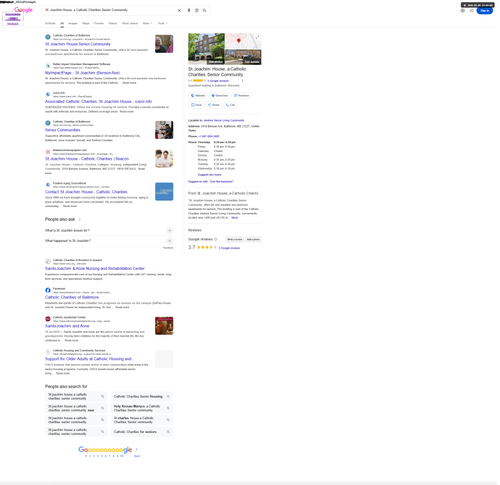Expand the map with the arrows icon

[257, 37]
